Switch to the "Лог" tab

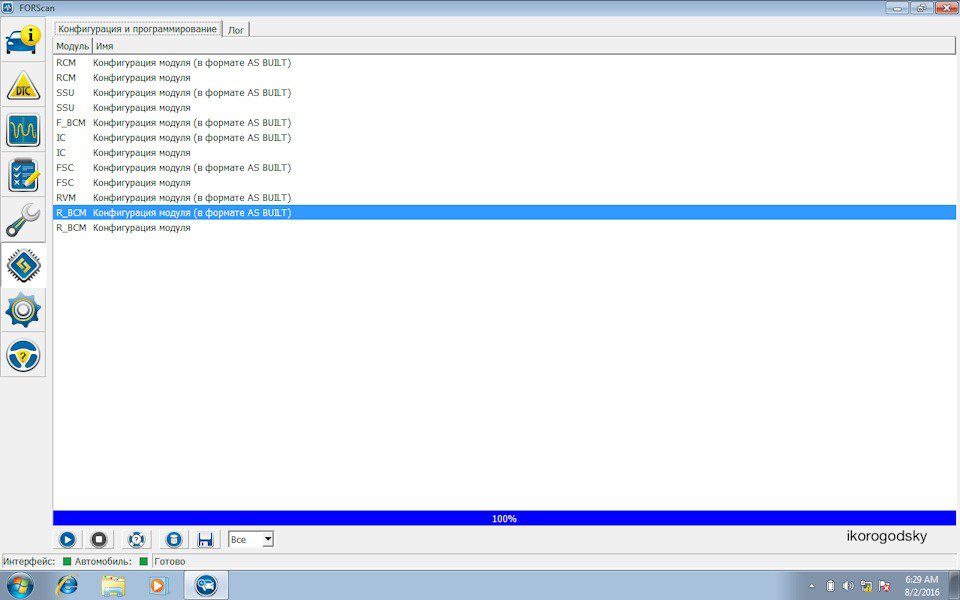pos(236,30)
